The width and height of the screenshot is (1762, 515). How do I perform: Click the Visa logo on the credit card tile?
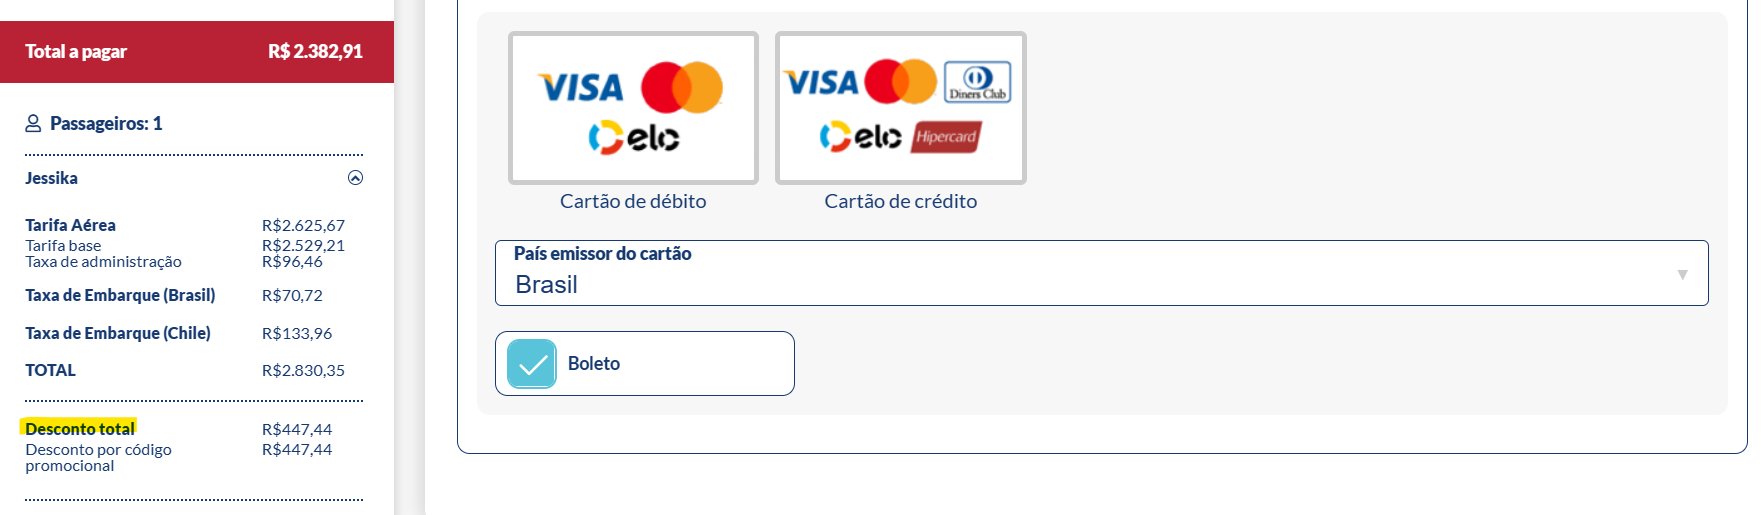click(x=821, y=82)
